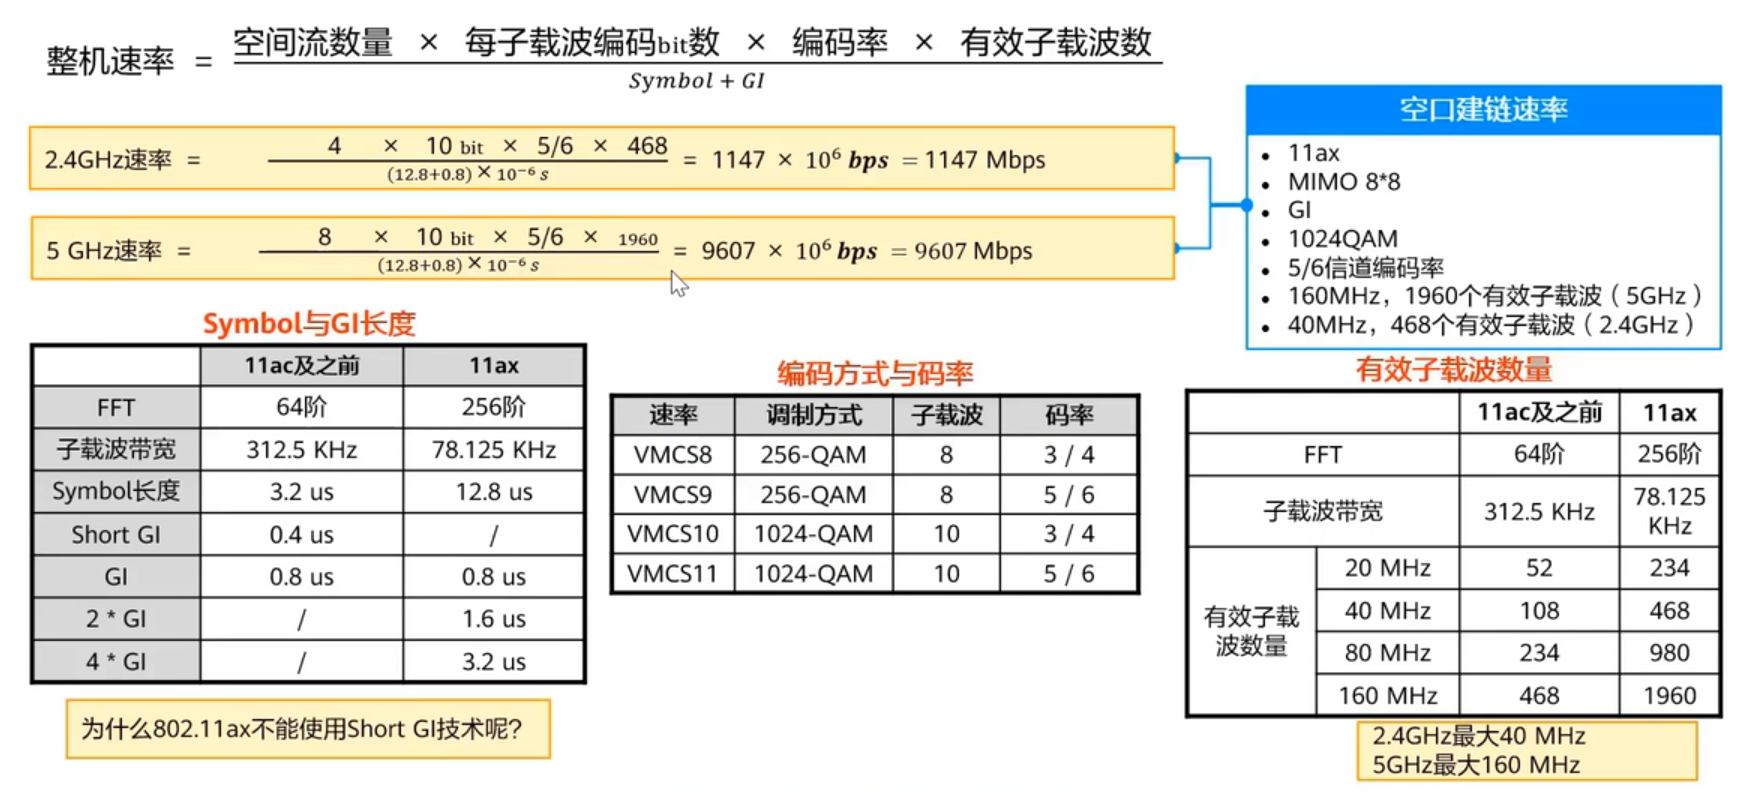
Task: Click the "160MHz，1960个有效子载波" bullet
Action: [1494, 296]
